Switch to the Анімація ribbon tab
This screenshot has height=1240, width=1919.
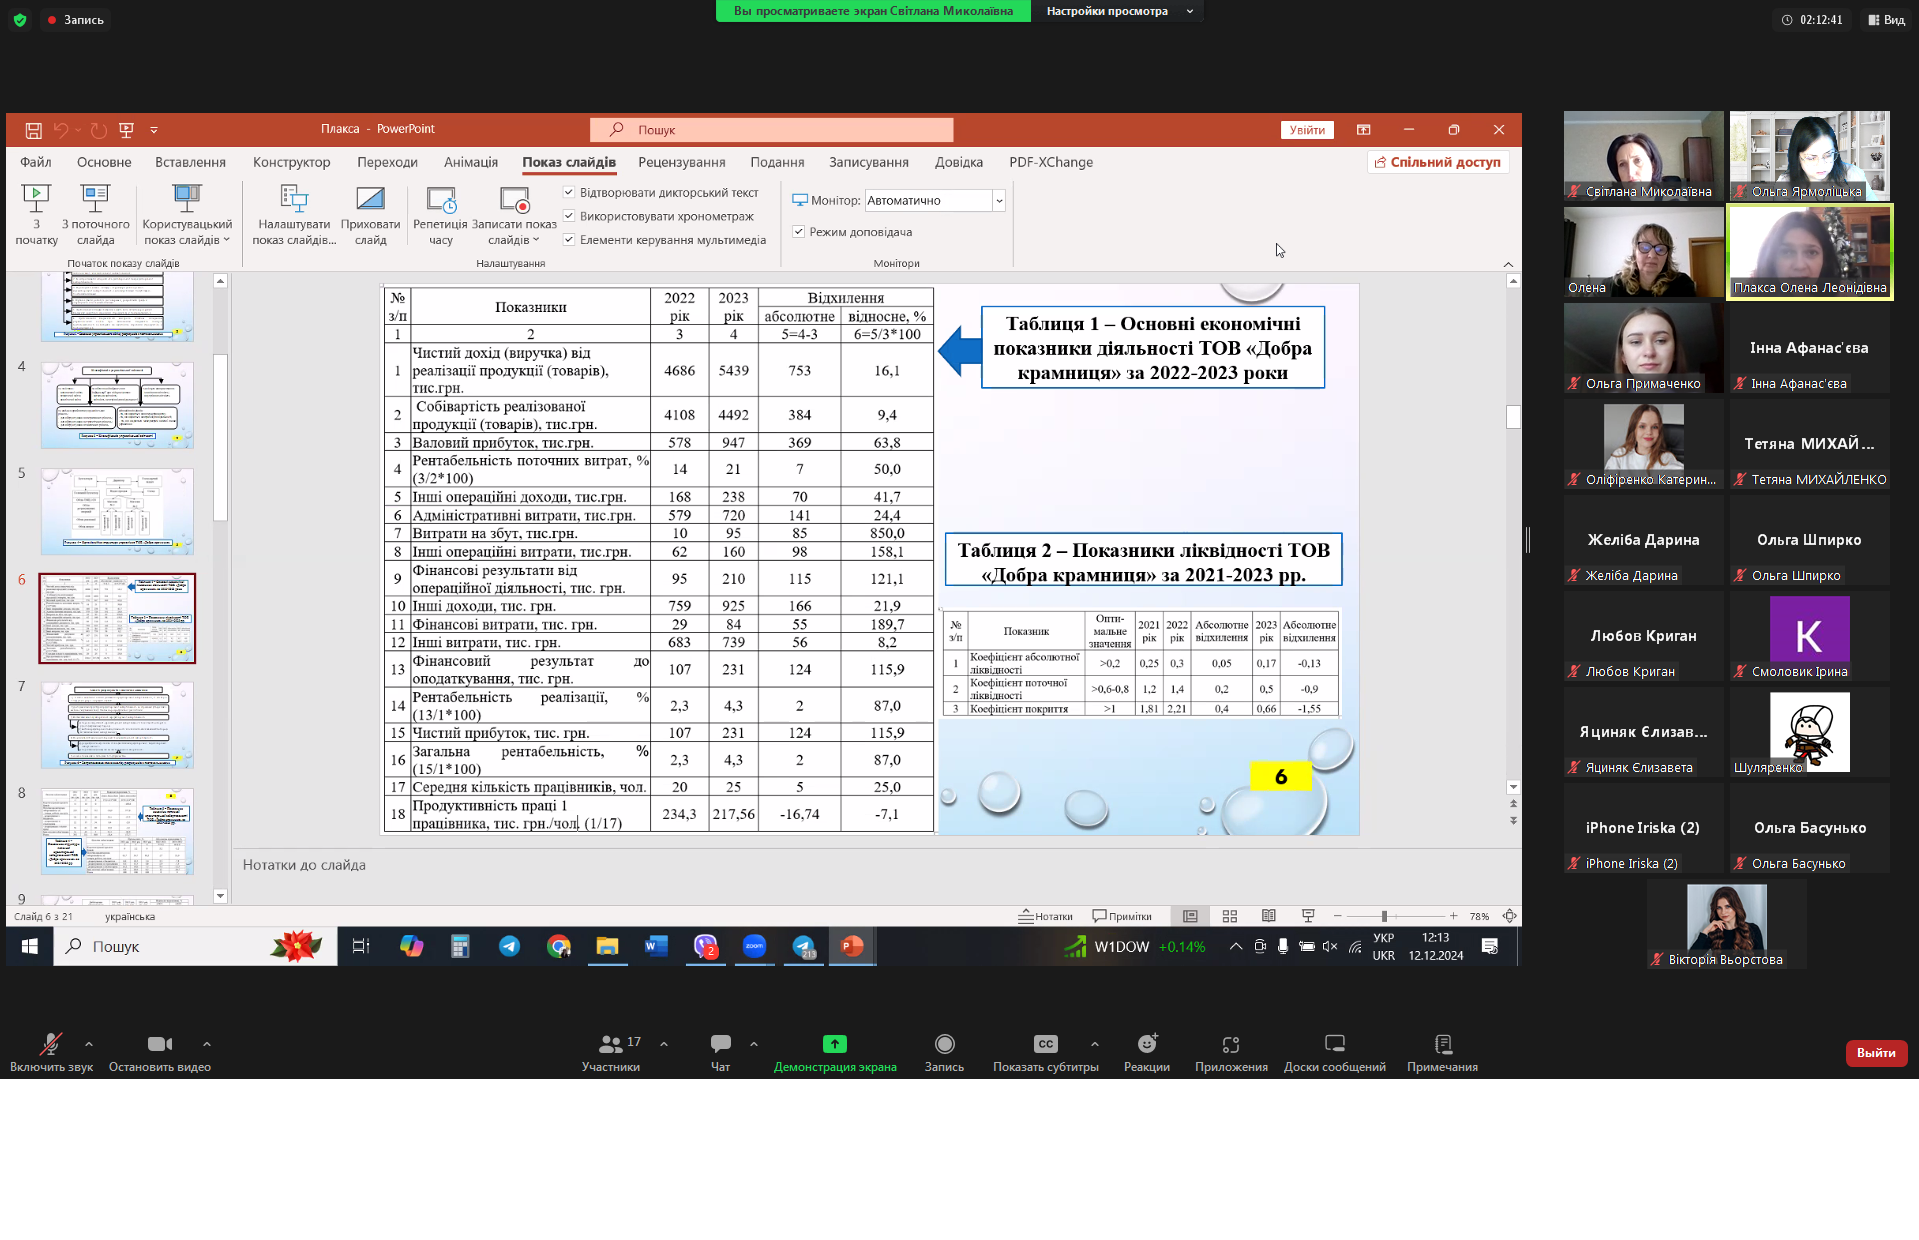[471, 162]
